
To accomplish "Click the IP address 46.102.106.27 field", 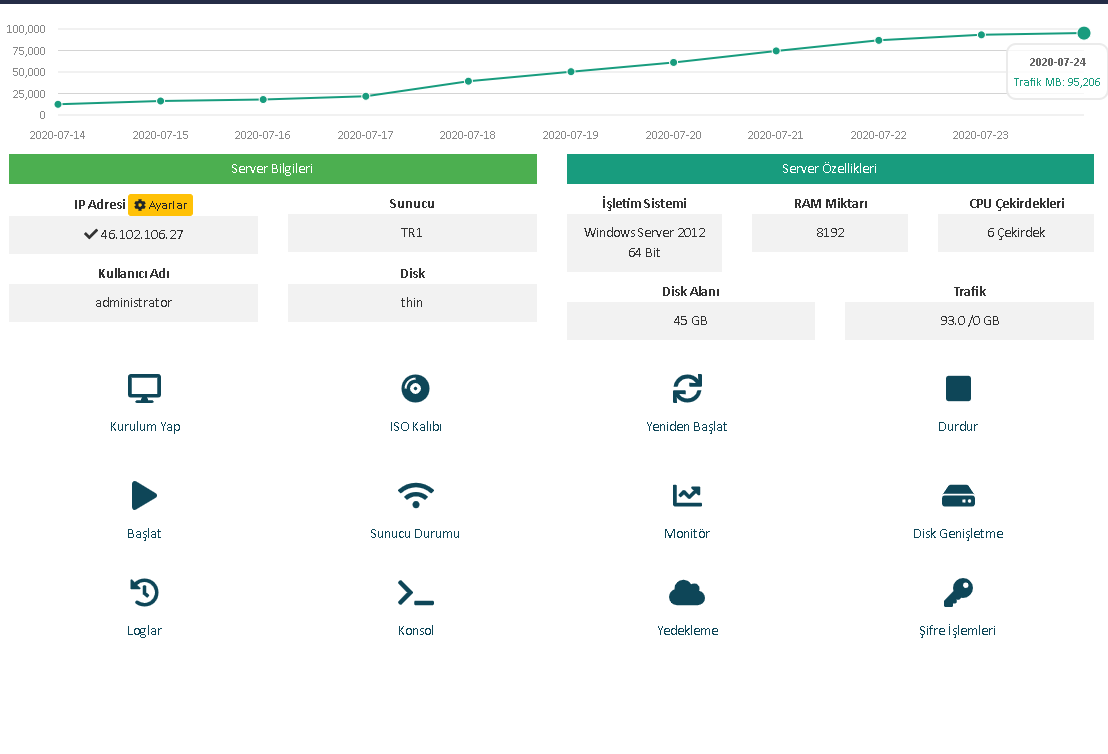I will (134, 234).
